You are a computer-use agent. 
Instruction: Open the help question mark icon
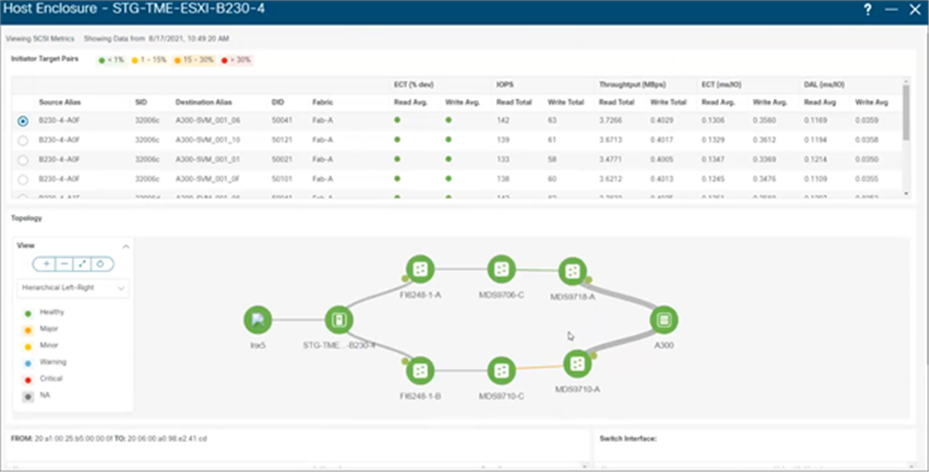point(867,9)
